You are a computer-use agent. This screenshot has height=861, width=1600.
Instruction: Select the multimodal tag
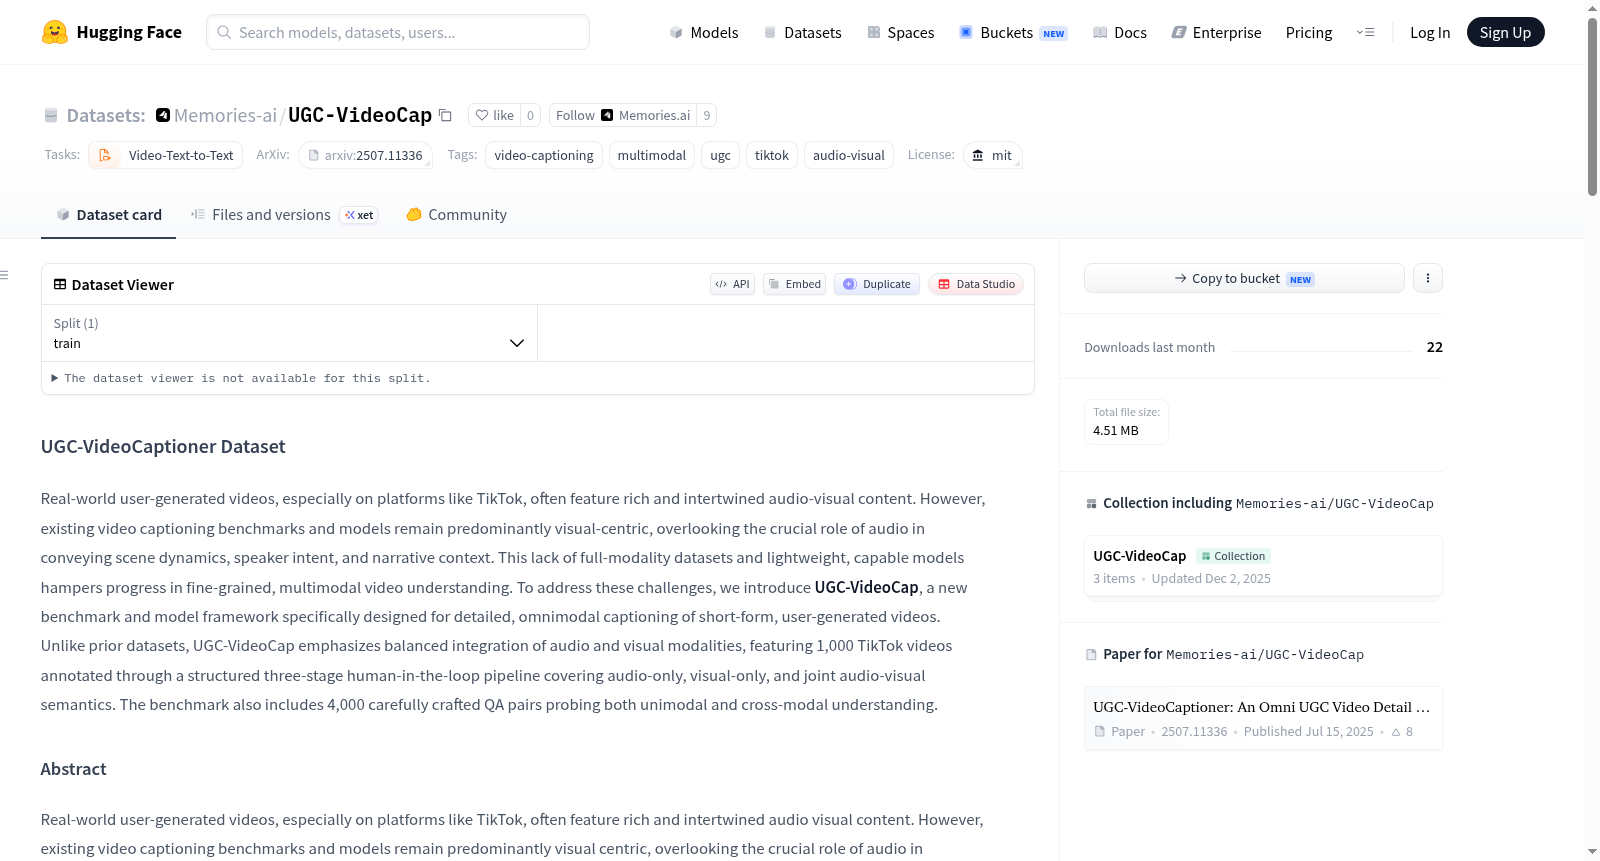[x=652, y=155]
